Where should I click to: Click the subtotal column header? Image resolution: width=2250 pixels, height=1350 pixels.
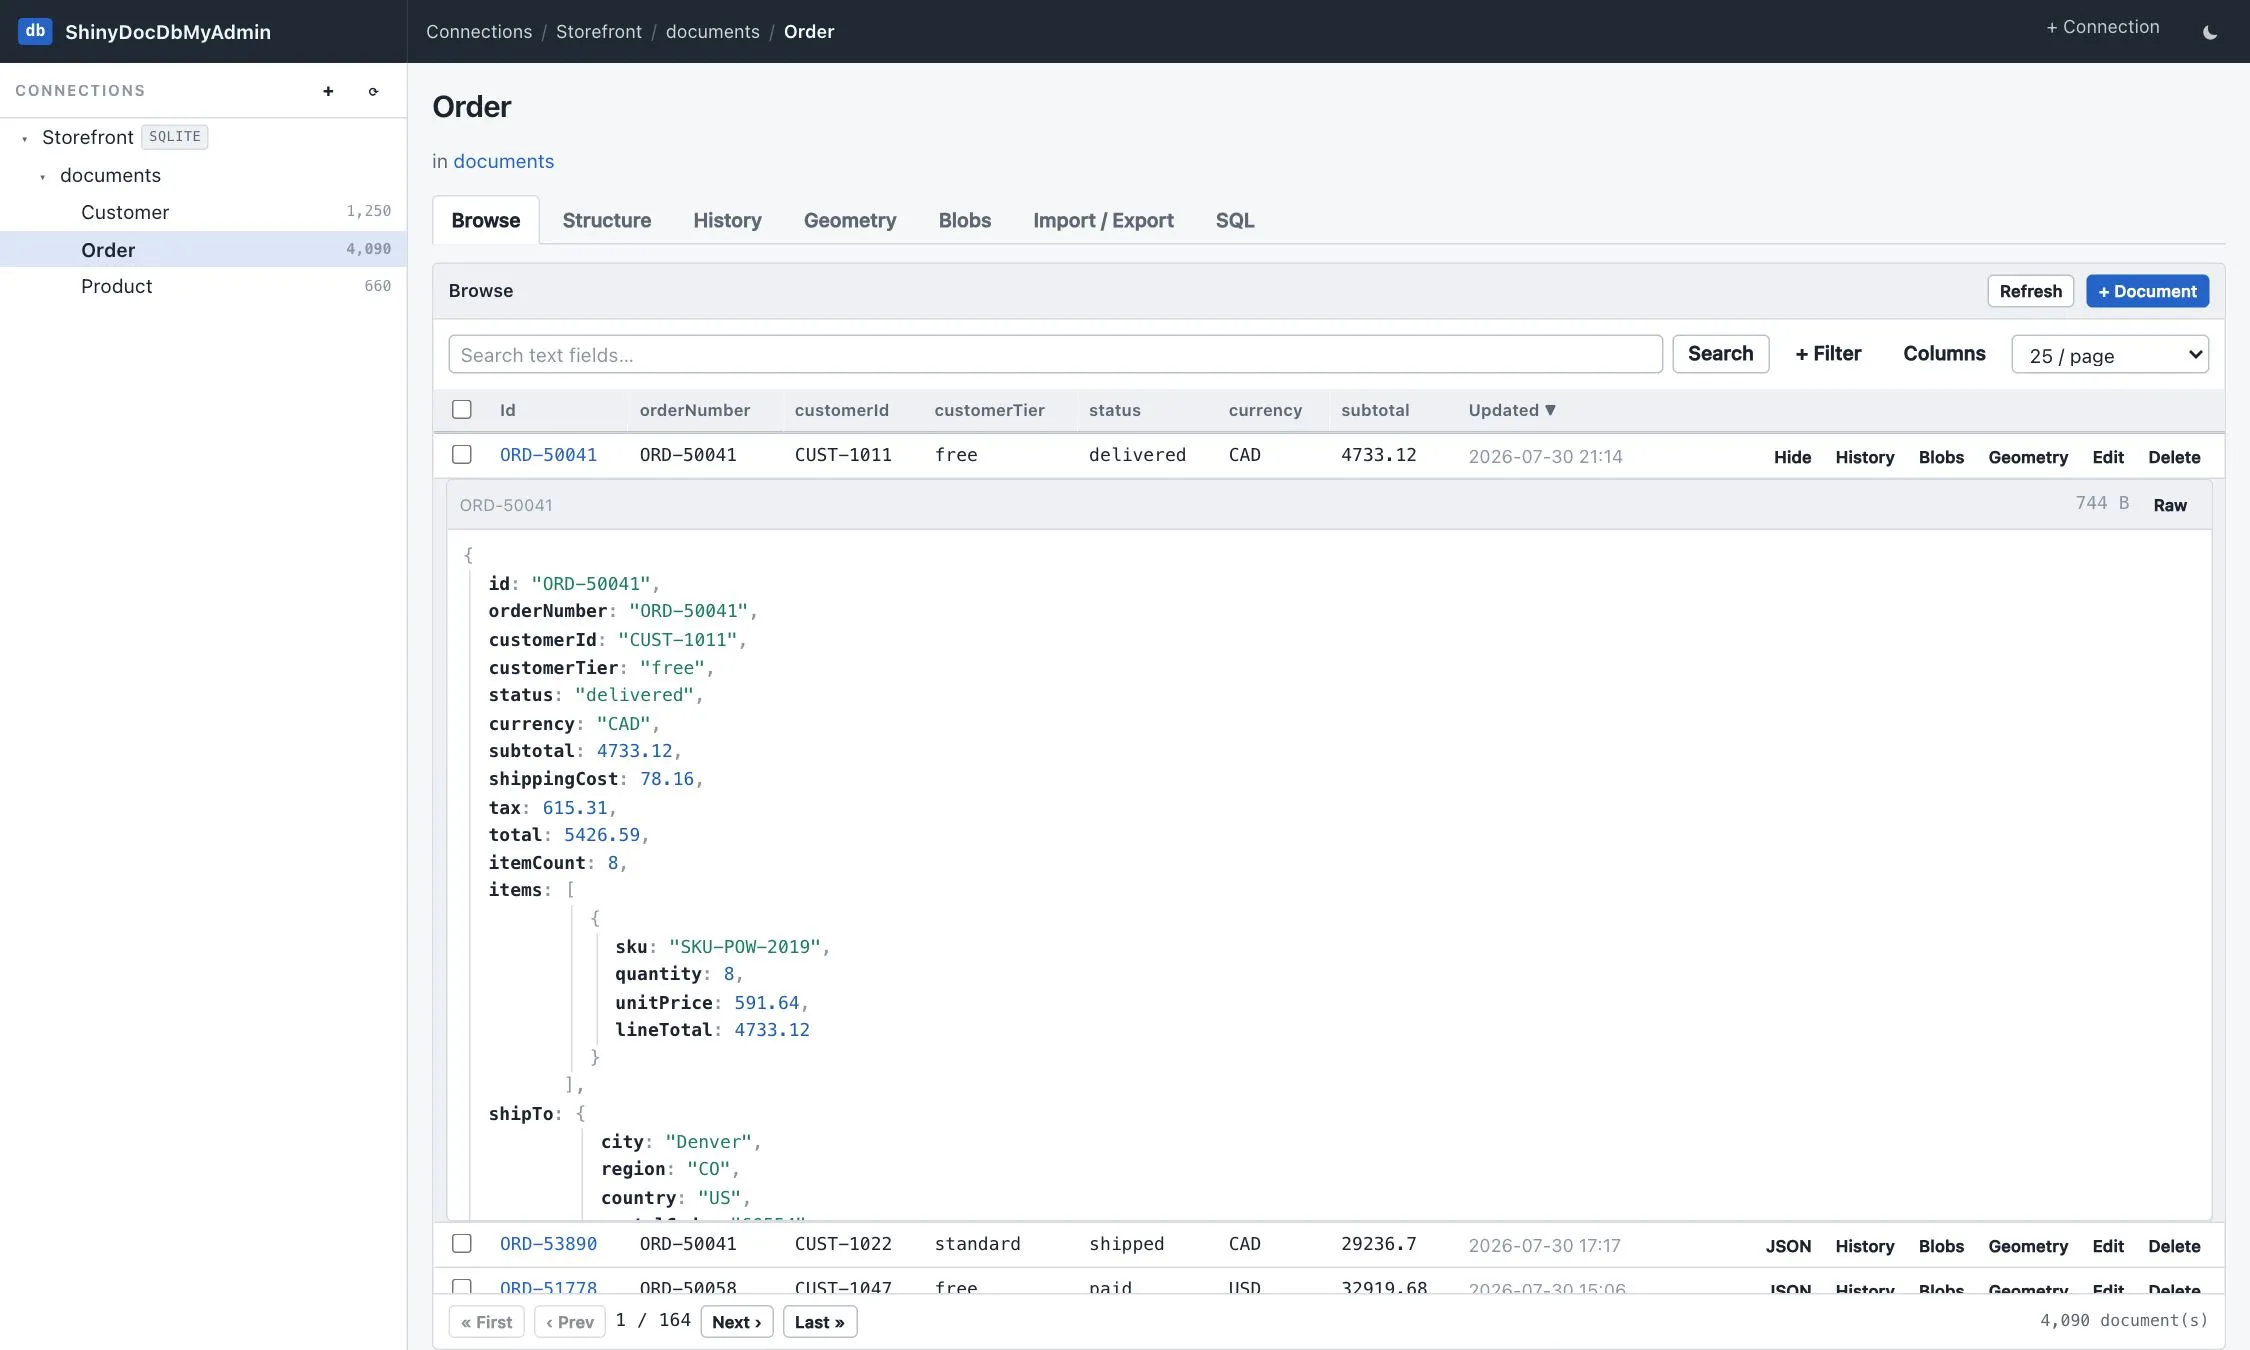click(1375, 410)
